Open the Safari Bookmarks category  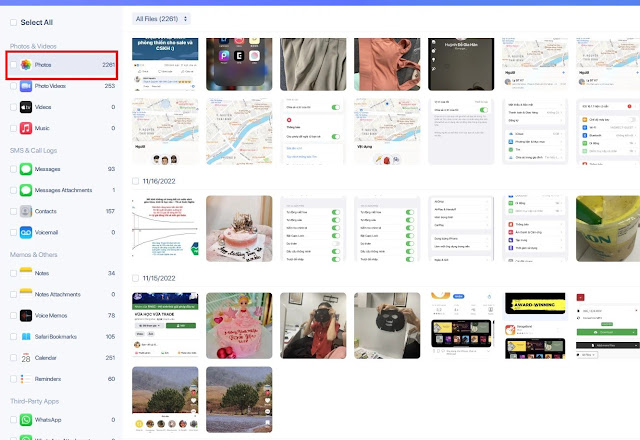pyautogui.click(x=62, y=337)
